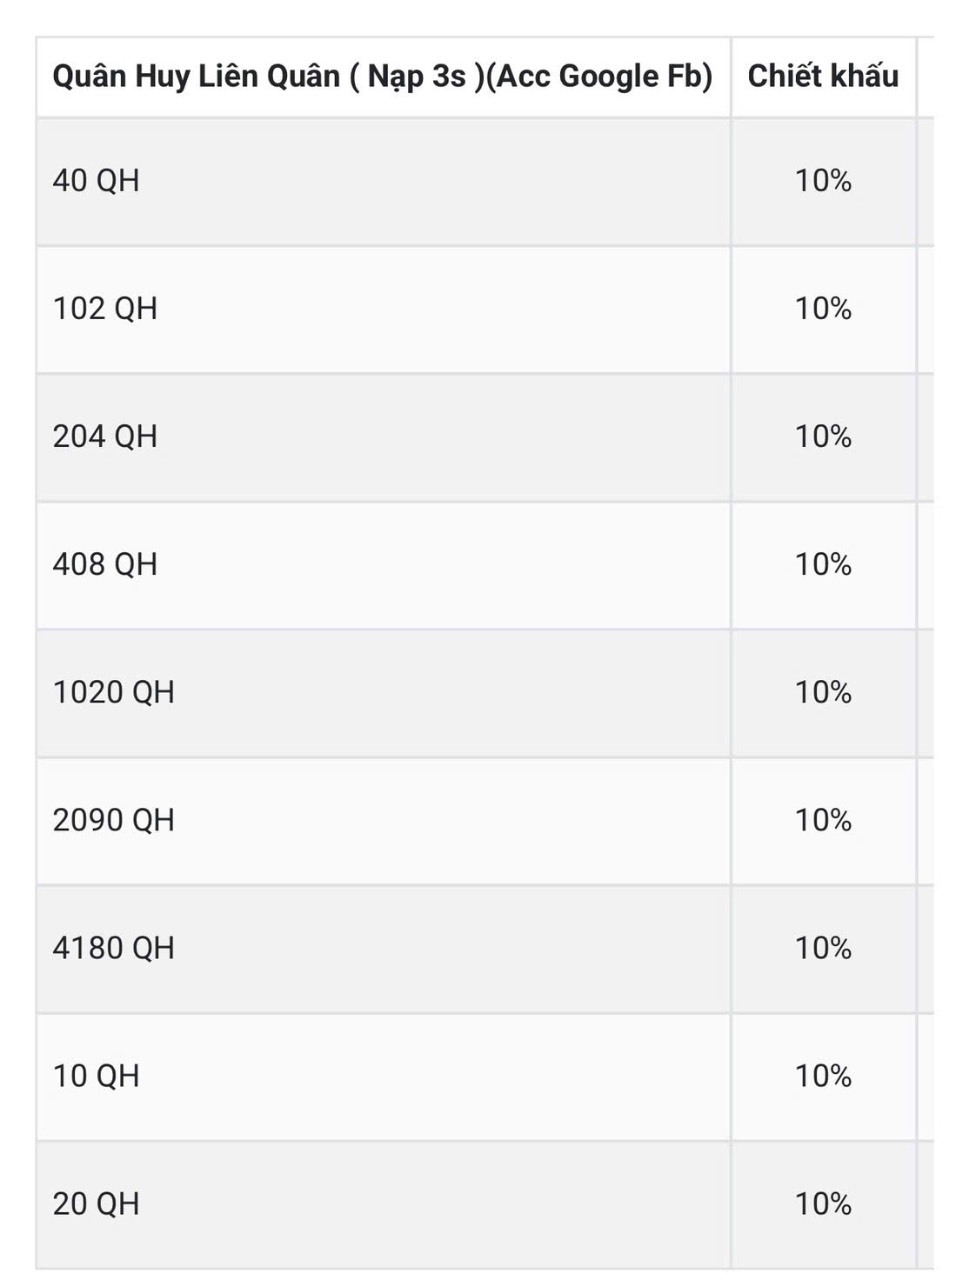Select the 1020 QH row
968x1280 pixels.
[484, 693]
